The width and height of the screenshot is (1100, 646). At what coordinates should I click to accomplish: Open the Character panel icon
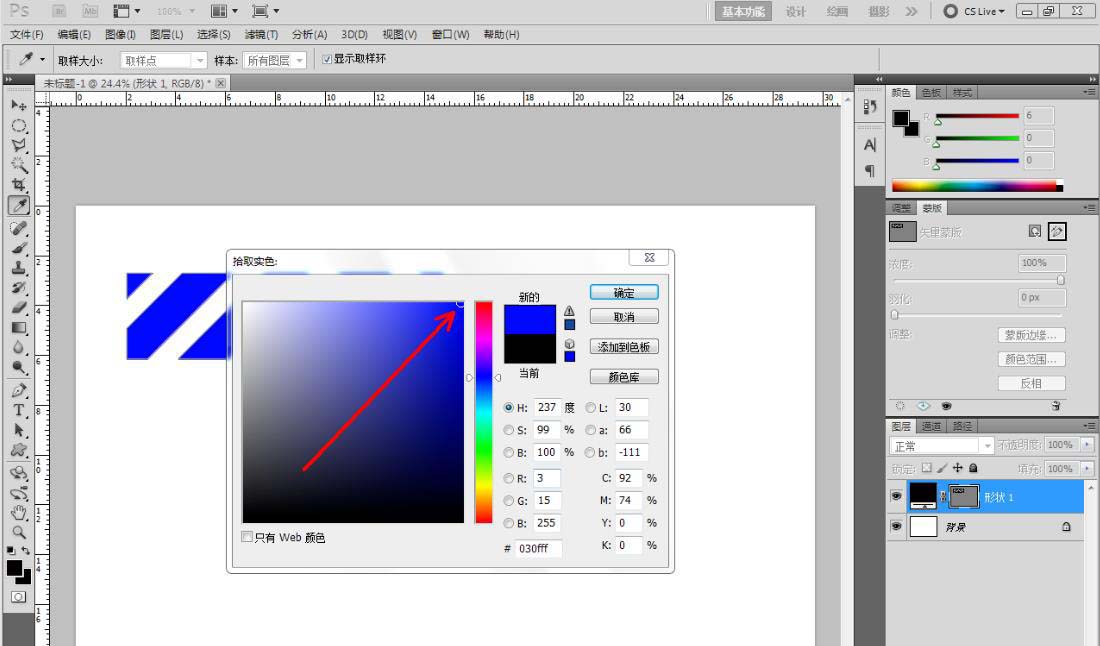click(x=870, y=145)
